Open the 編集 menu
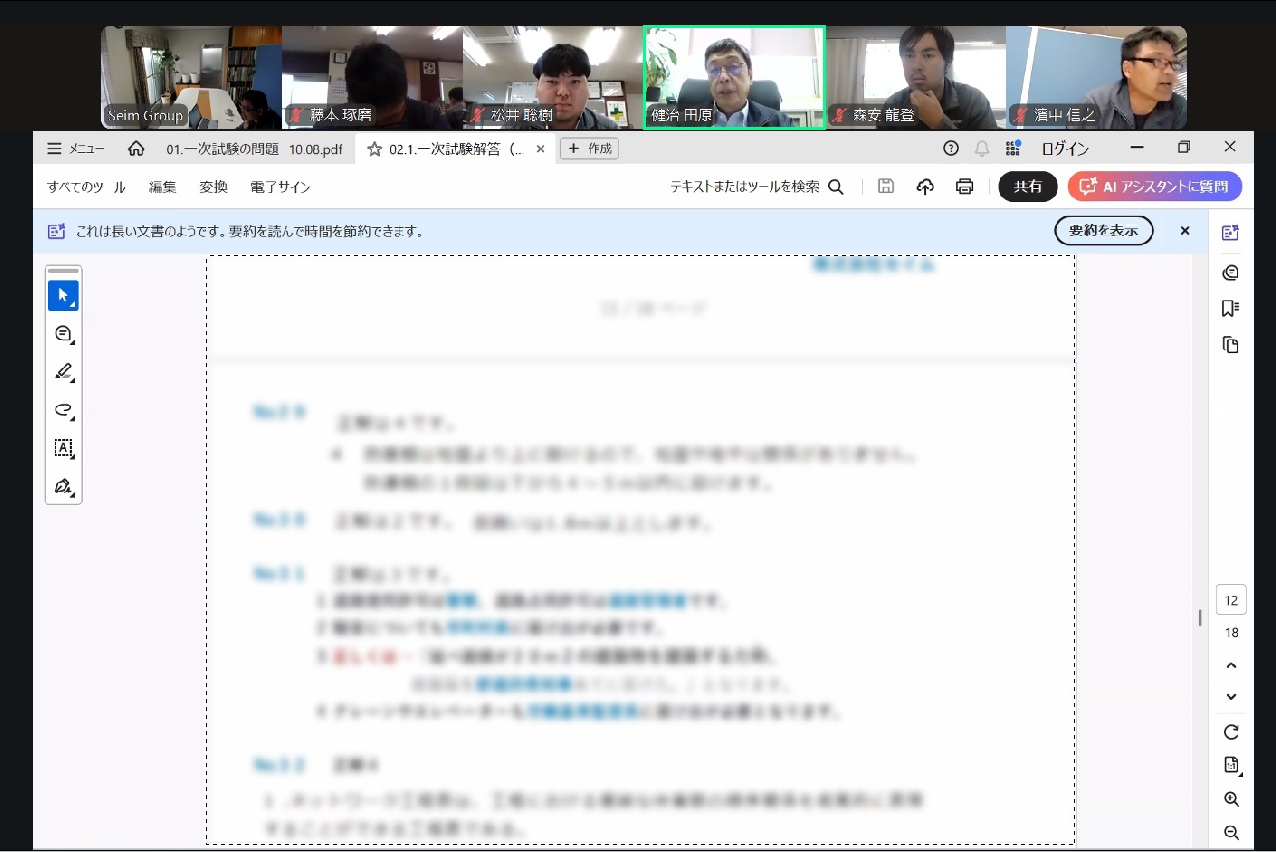 162,187
